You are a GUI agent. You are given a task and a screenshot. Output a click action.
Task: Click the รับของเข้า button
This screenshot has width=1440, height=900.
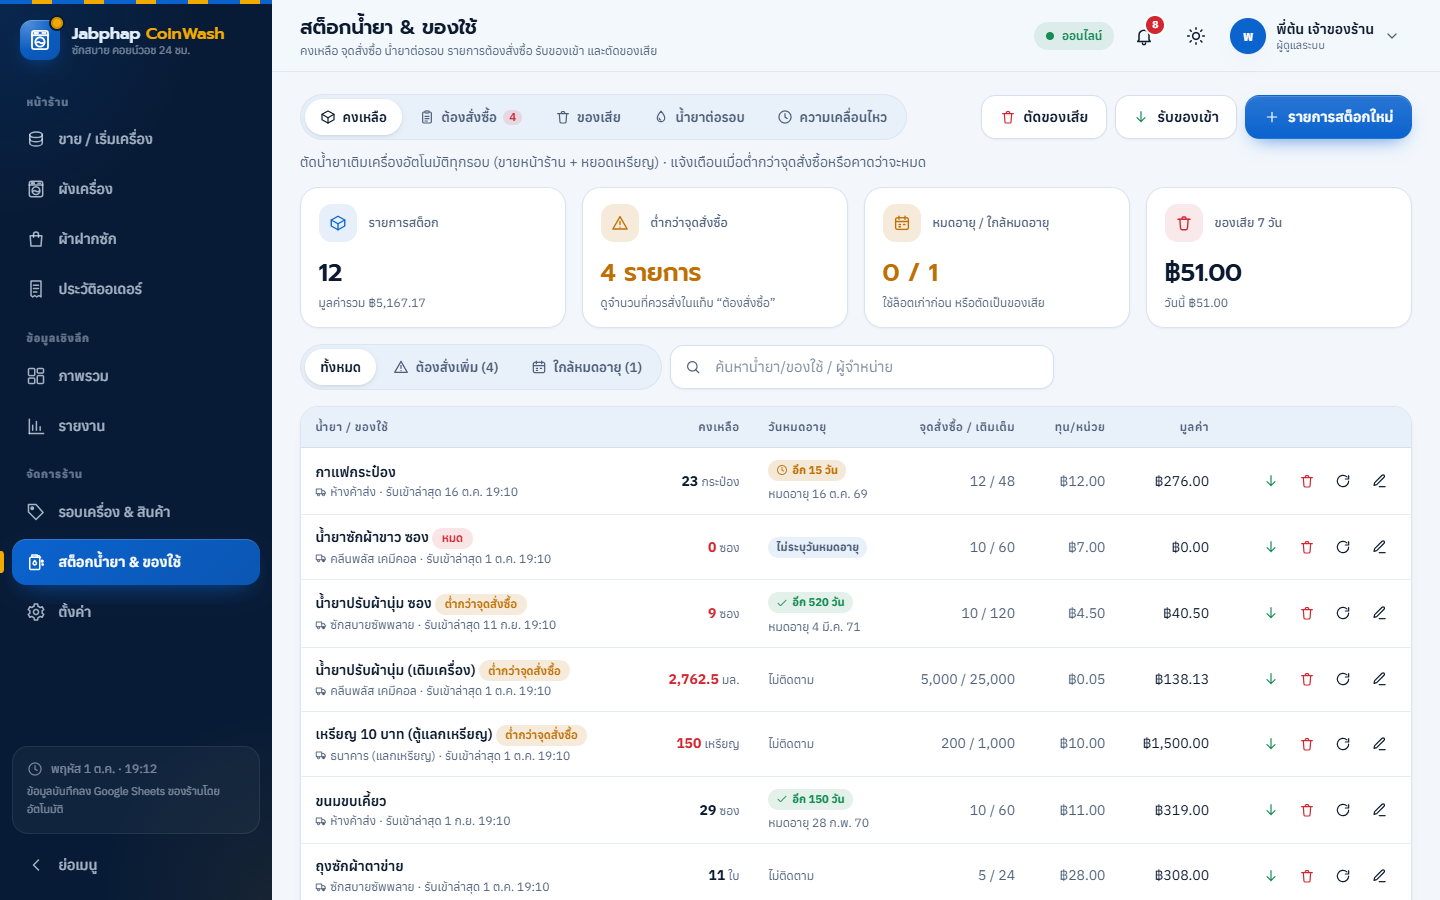click(1176, 117)
